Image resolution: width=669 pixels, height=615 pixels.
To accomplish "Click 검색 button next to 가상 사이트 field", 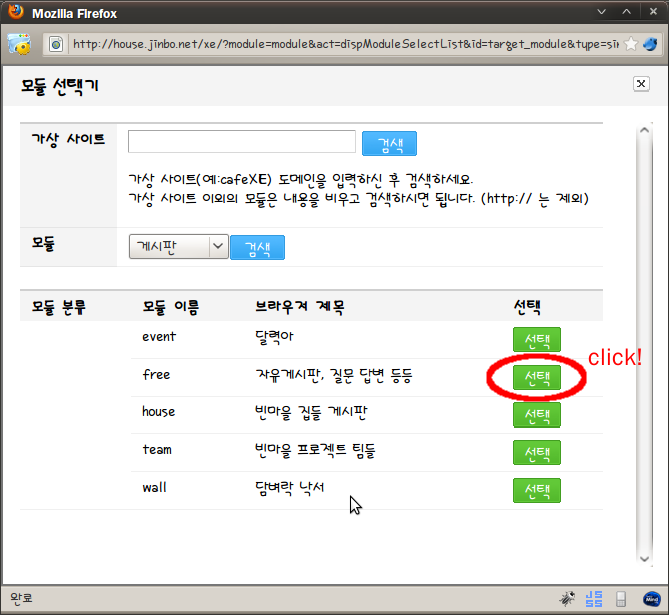I will coord(389,144).
